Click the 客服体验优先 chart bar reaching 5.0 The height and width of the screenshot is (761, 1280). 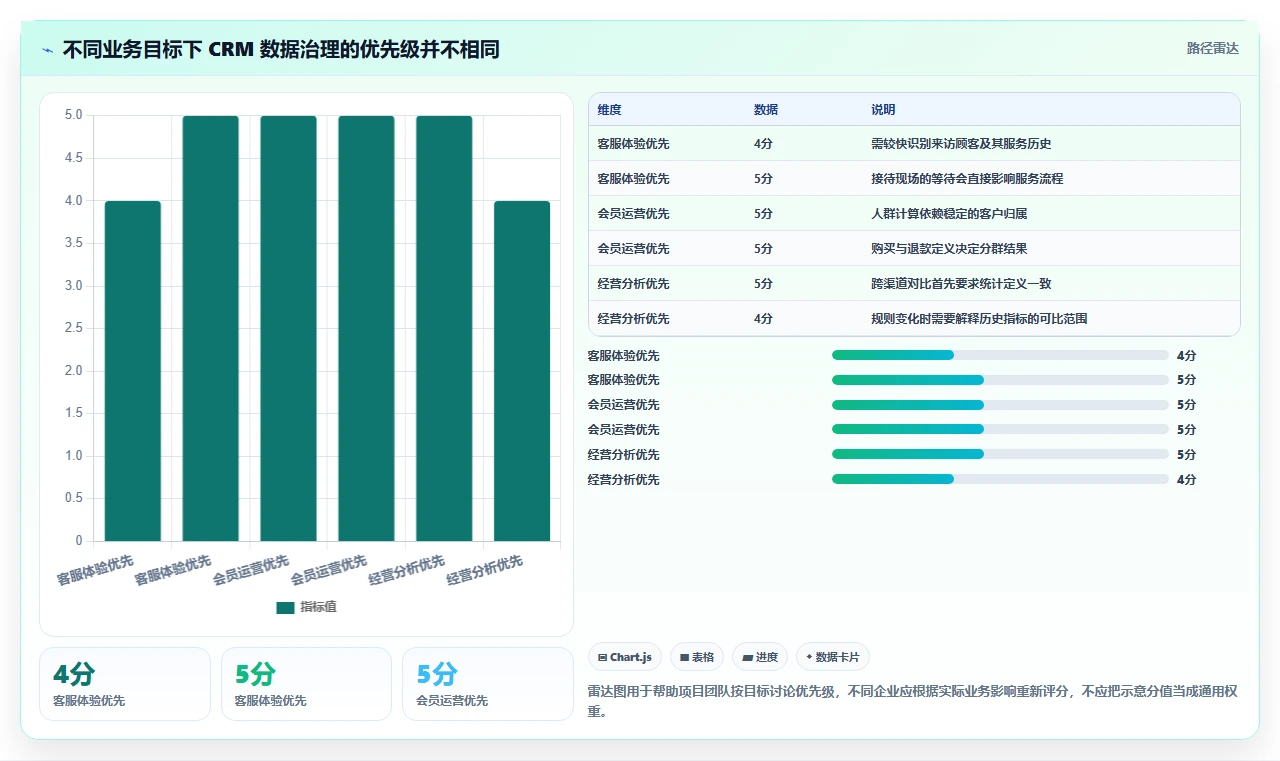pyautogui.click(x=210, y=328)
